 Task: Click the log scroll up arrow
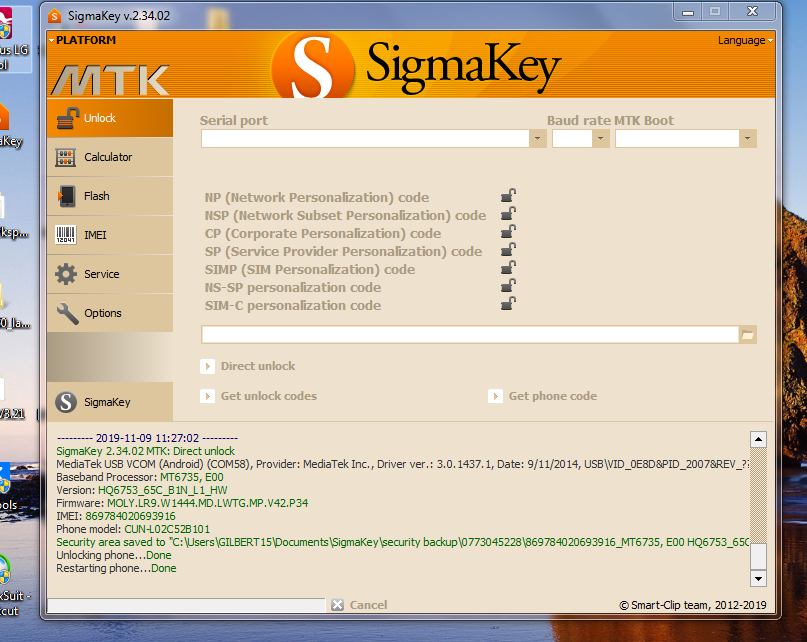[x=758, y=440]
